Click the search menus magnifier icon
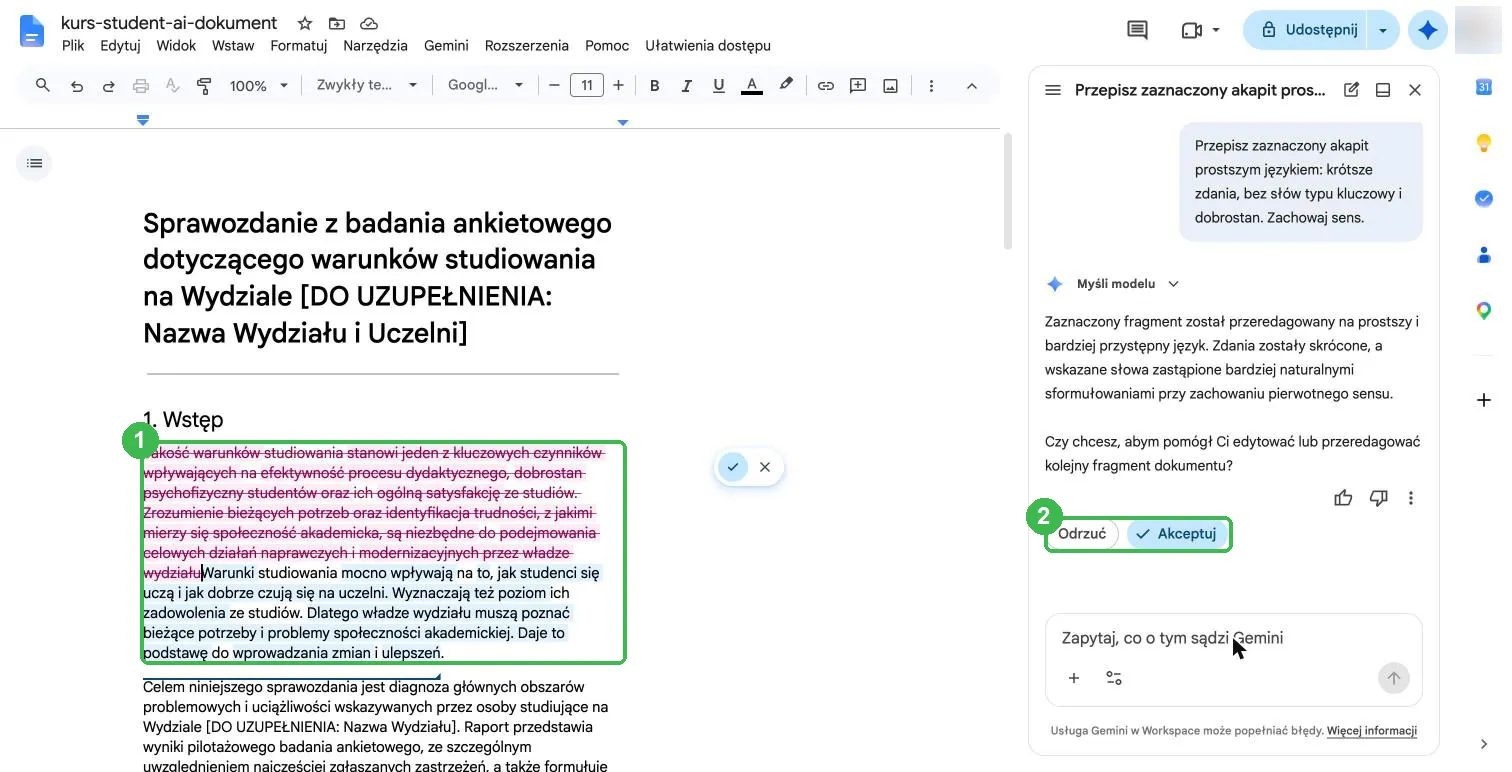 point(42,86)
